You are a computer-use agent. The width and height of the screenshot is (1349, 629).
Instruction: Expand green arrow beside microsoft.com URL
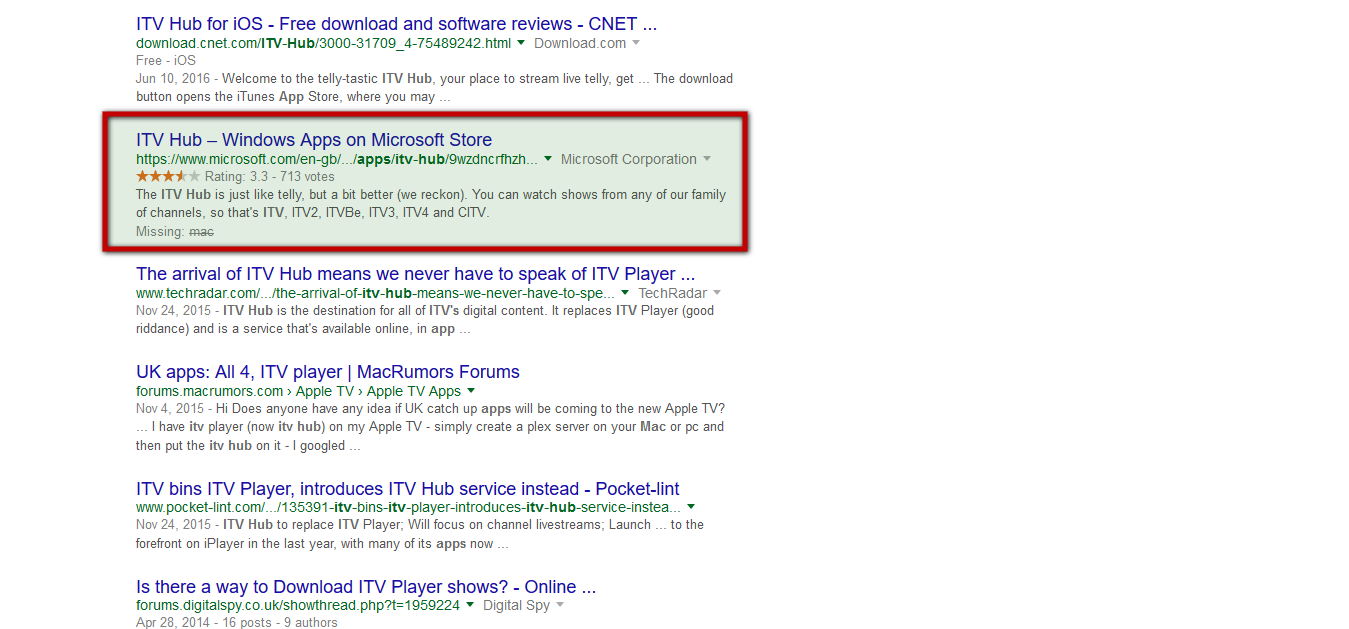pyautogui.click(x=548, y=159)
